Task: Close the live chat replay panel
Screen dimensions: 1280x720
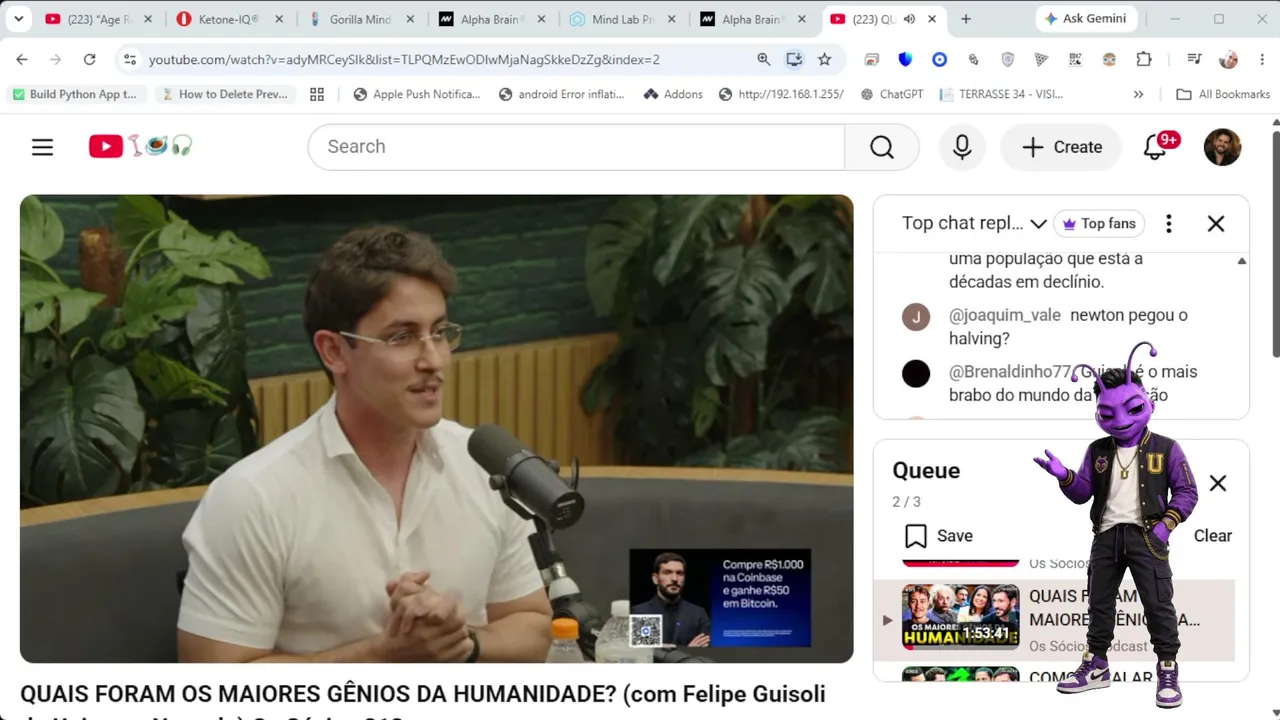Action: point(1216,224)
